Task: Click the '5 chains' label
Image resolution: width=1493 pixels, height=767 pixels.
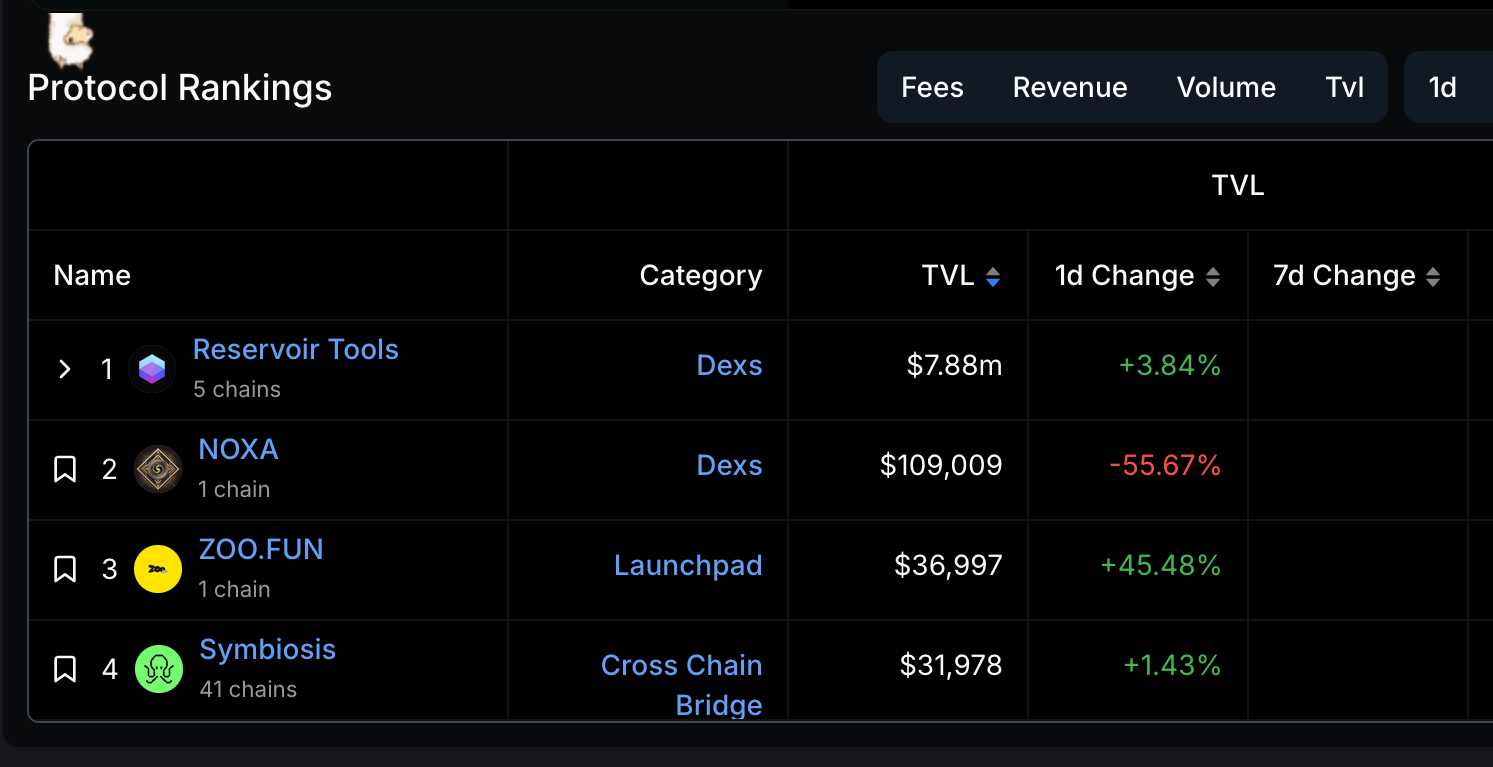Action: (237, 390)
